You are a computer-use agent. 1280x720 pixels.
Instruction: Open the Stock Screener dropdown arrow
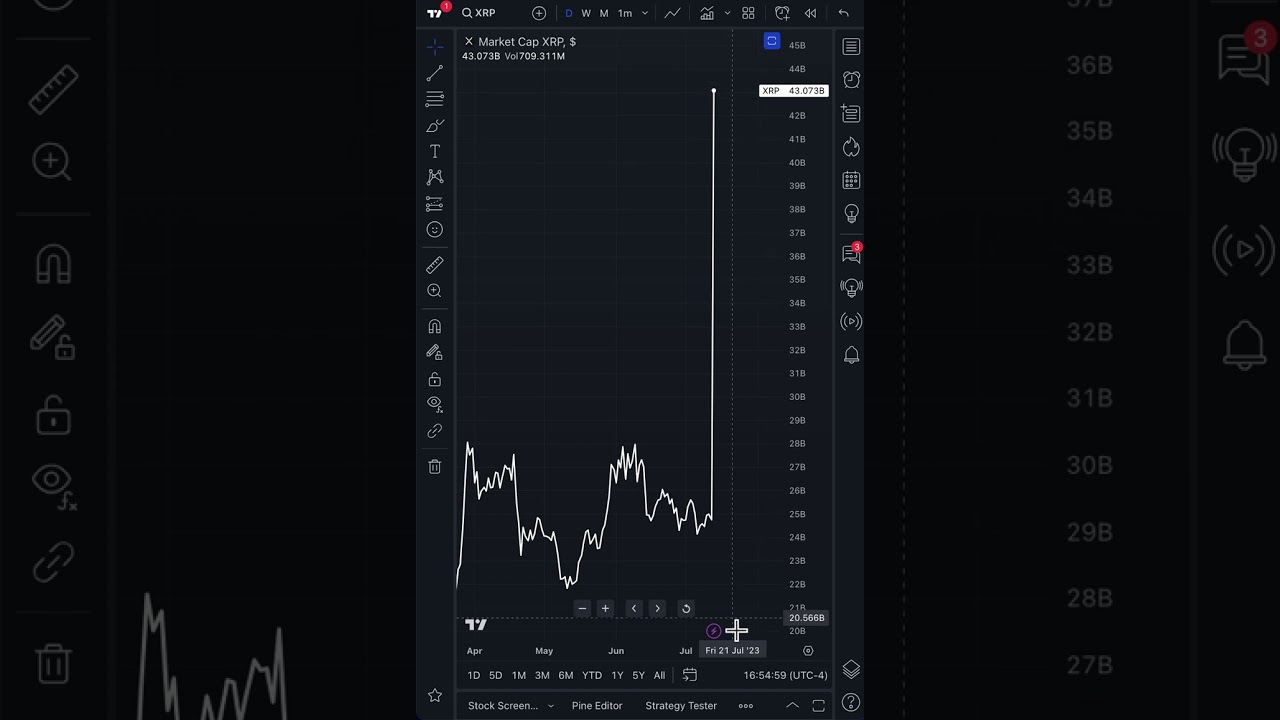point(551,706)
